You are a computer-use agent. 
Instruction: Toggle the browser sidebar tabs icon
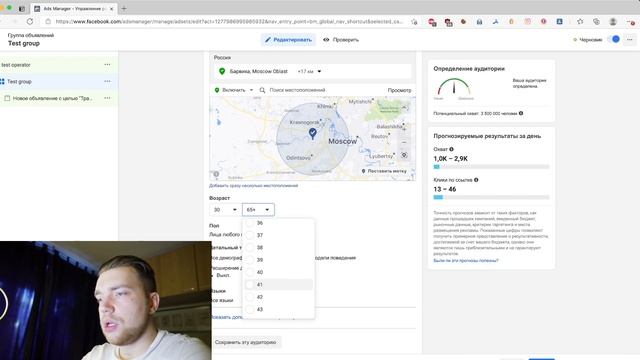tap(22, 9)
